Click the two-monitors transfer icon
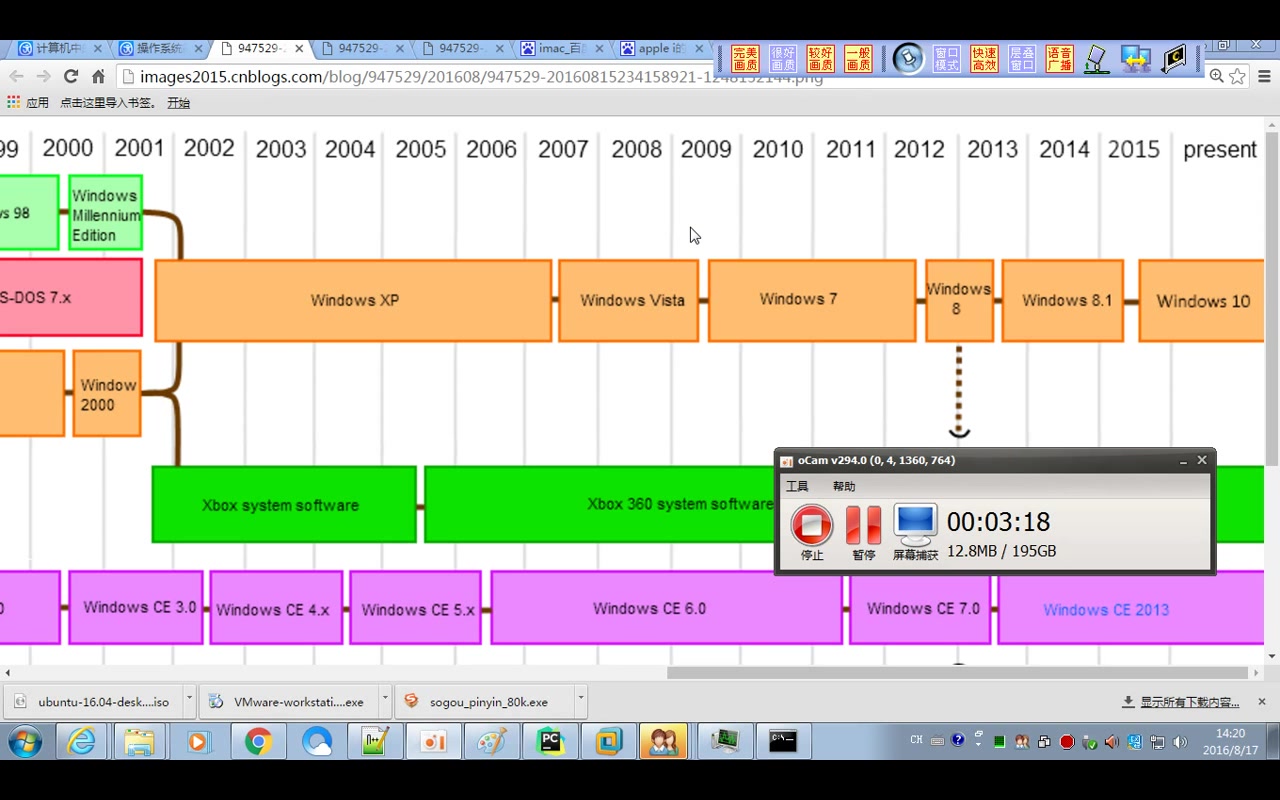 pos(1135,59)
